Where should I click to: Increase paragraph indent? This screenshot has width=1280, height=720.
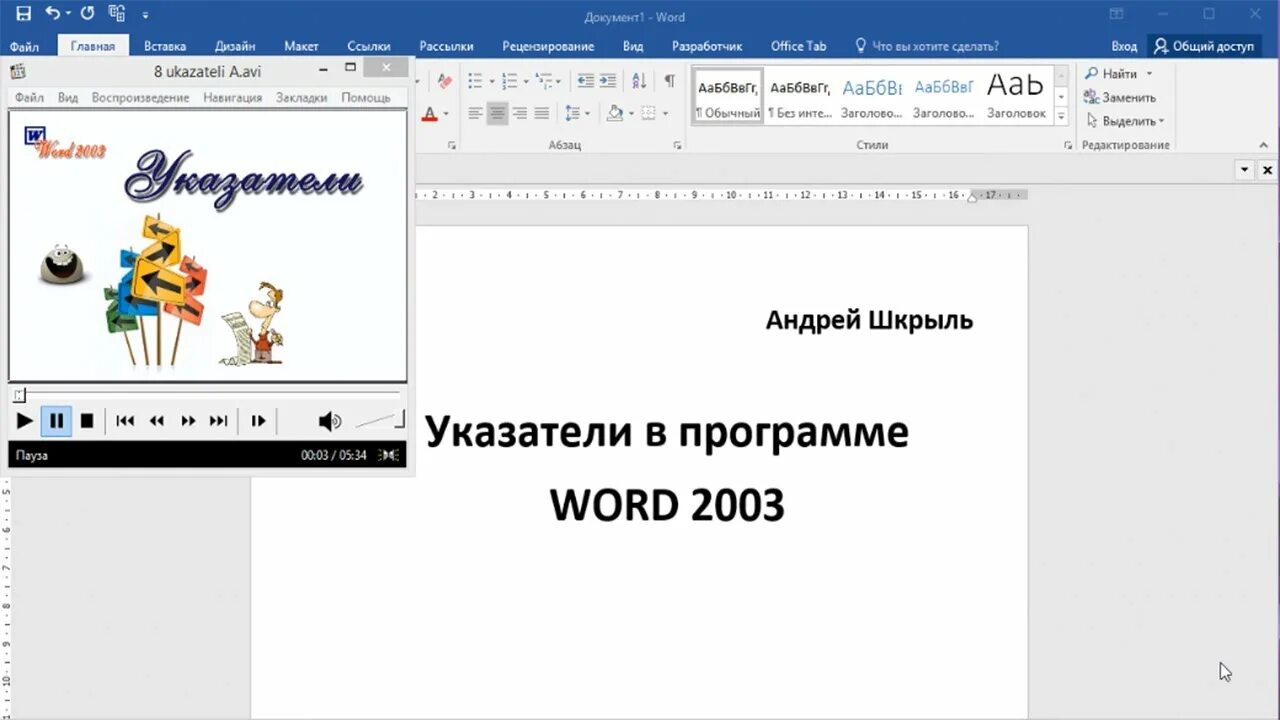(x=608, y=81)
